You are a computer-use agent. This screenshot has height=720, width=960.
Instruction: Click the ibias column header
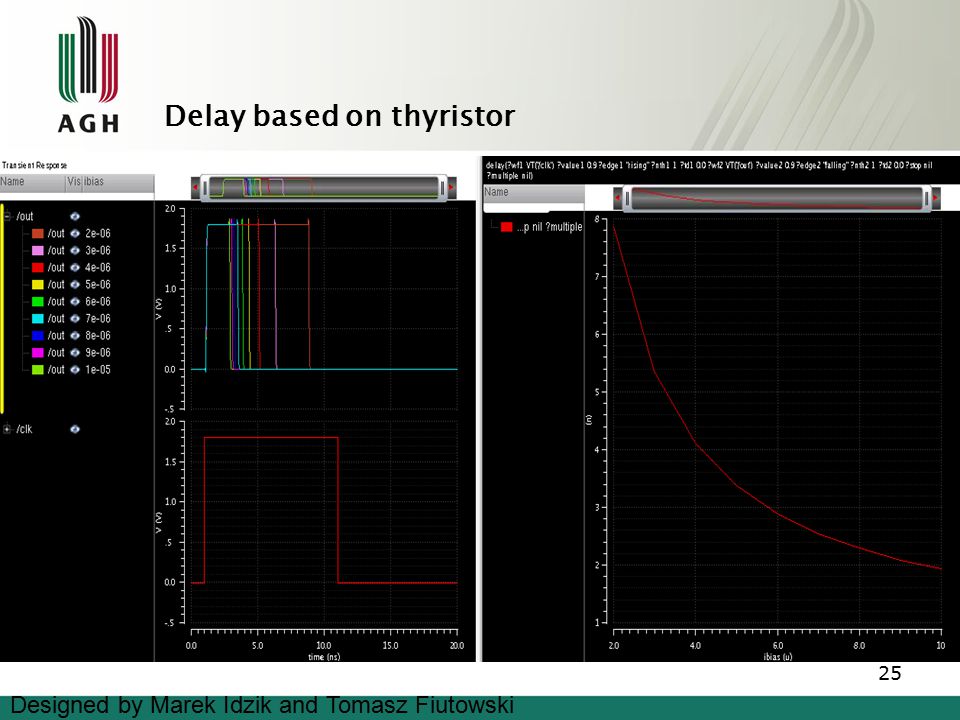click(x=118, y=182)
